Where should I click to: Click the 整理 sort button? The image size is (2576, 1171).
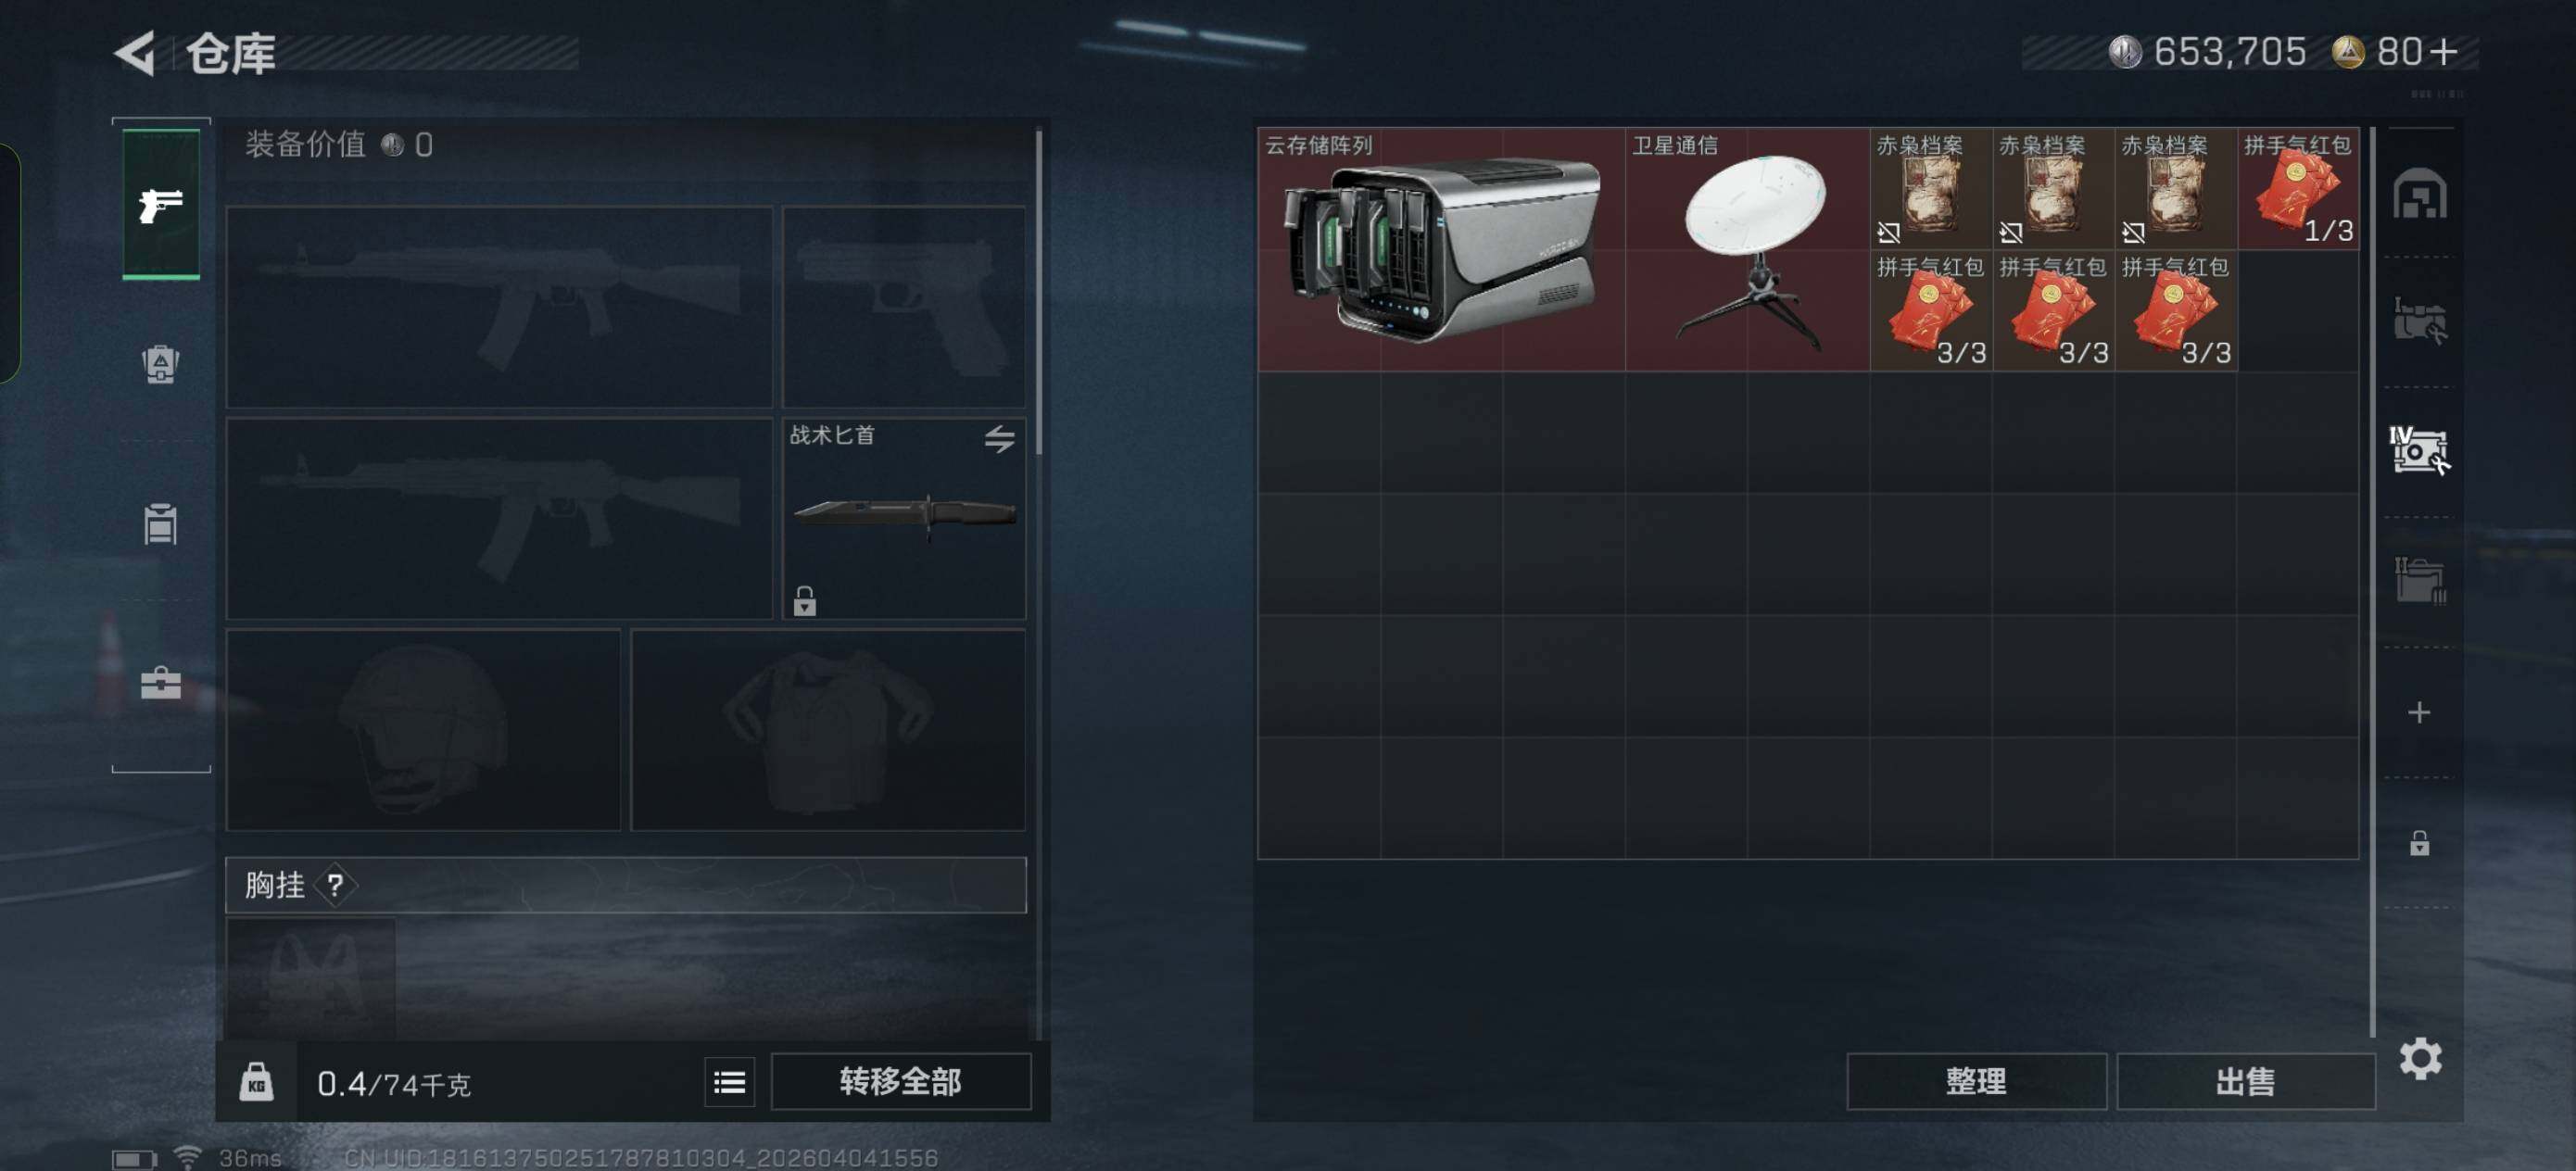[x=1976, y=1081]
